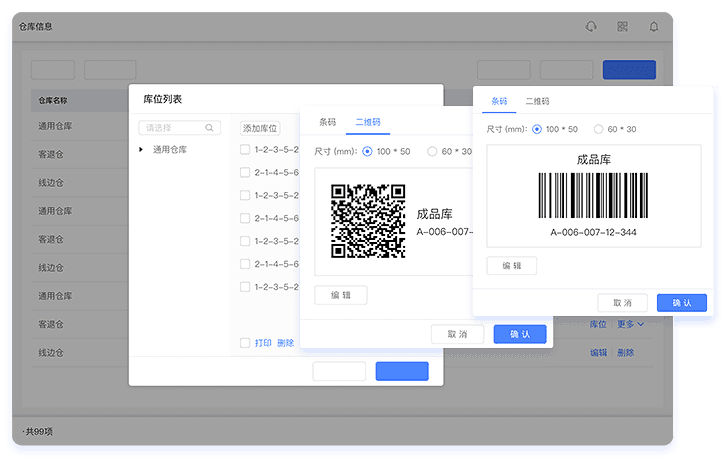Choose 60 * 30 size in QR code dialog
The width and height of the screenshot is (727, 460).
pos(432,152)
